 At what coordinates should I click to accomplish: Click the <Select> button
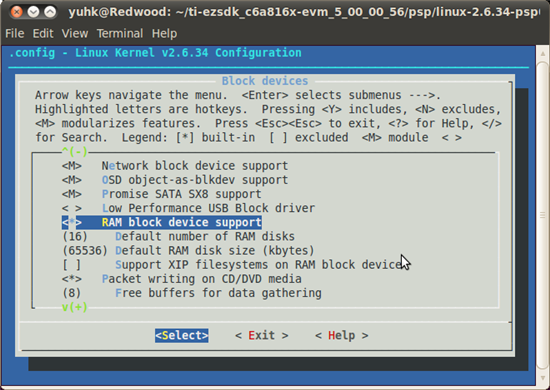click(182, 335)
